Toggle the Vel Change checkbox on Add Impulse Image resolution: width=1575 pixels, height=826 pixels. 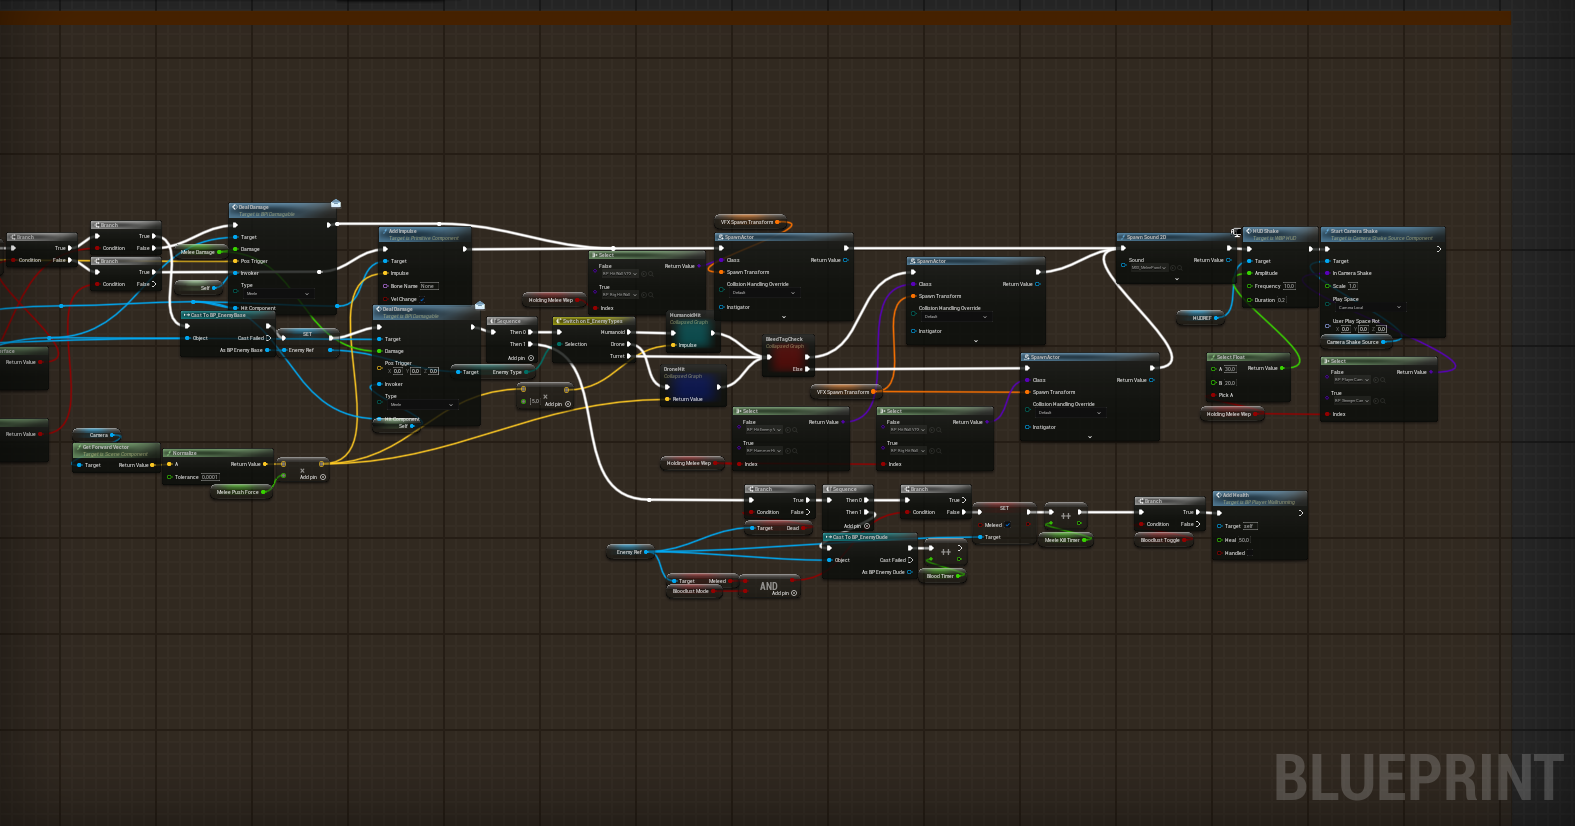point(422,299)
